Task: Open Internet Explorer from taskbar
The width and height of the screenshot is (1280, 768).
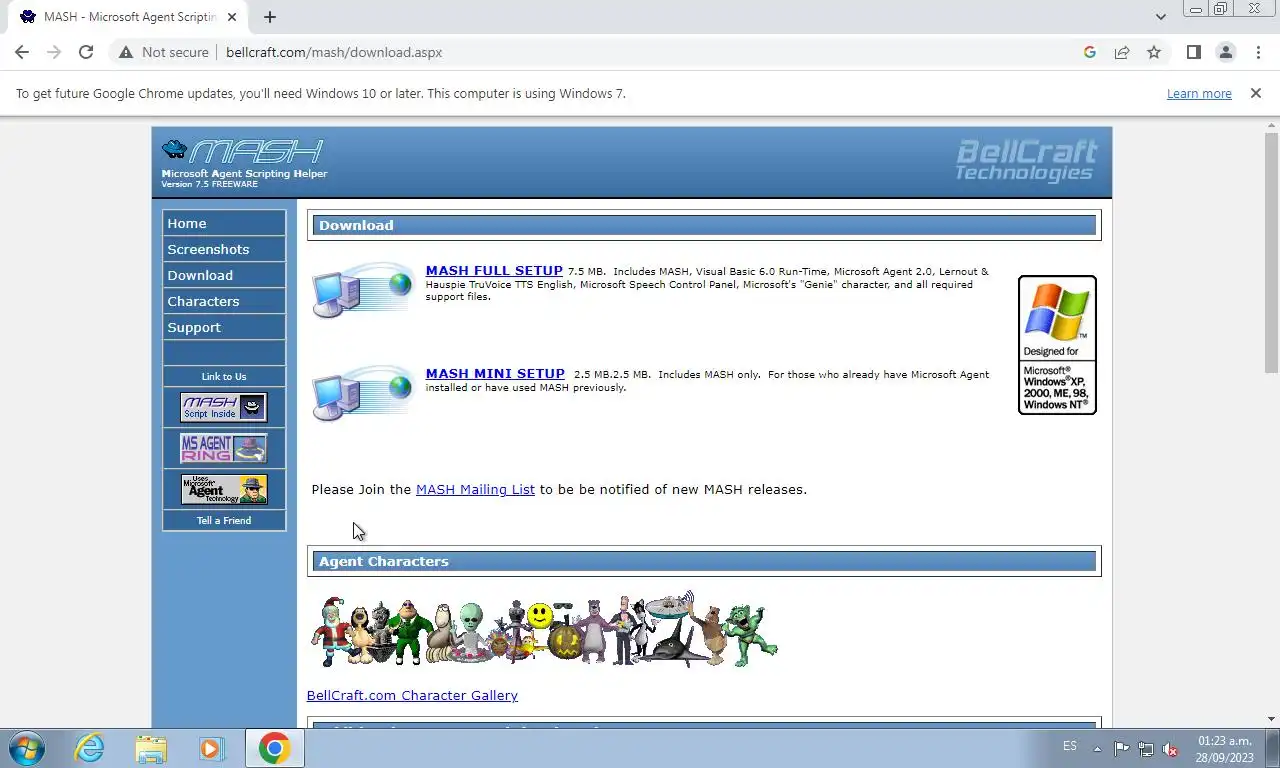Action: click(x=90, y=748)
